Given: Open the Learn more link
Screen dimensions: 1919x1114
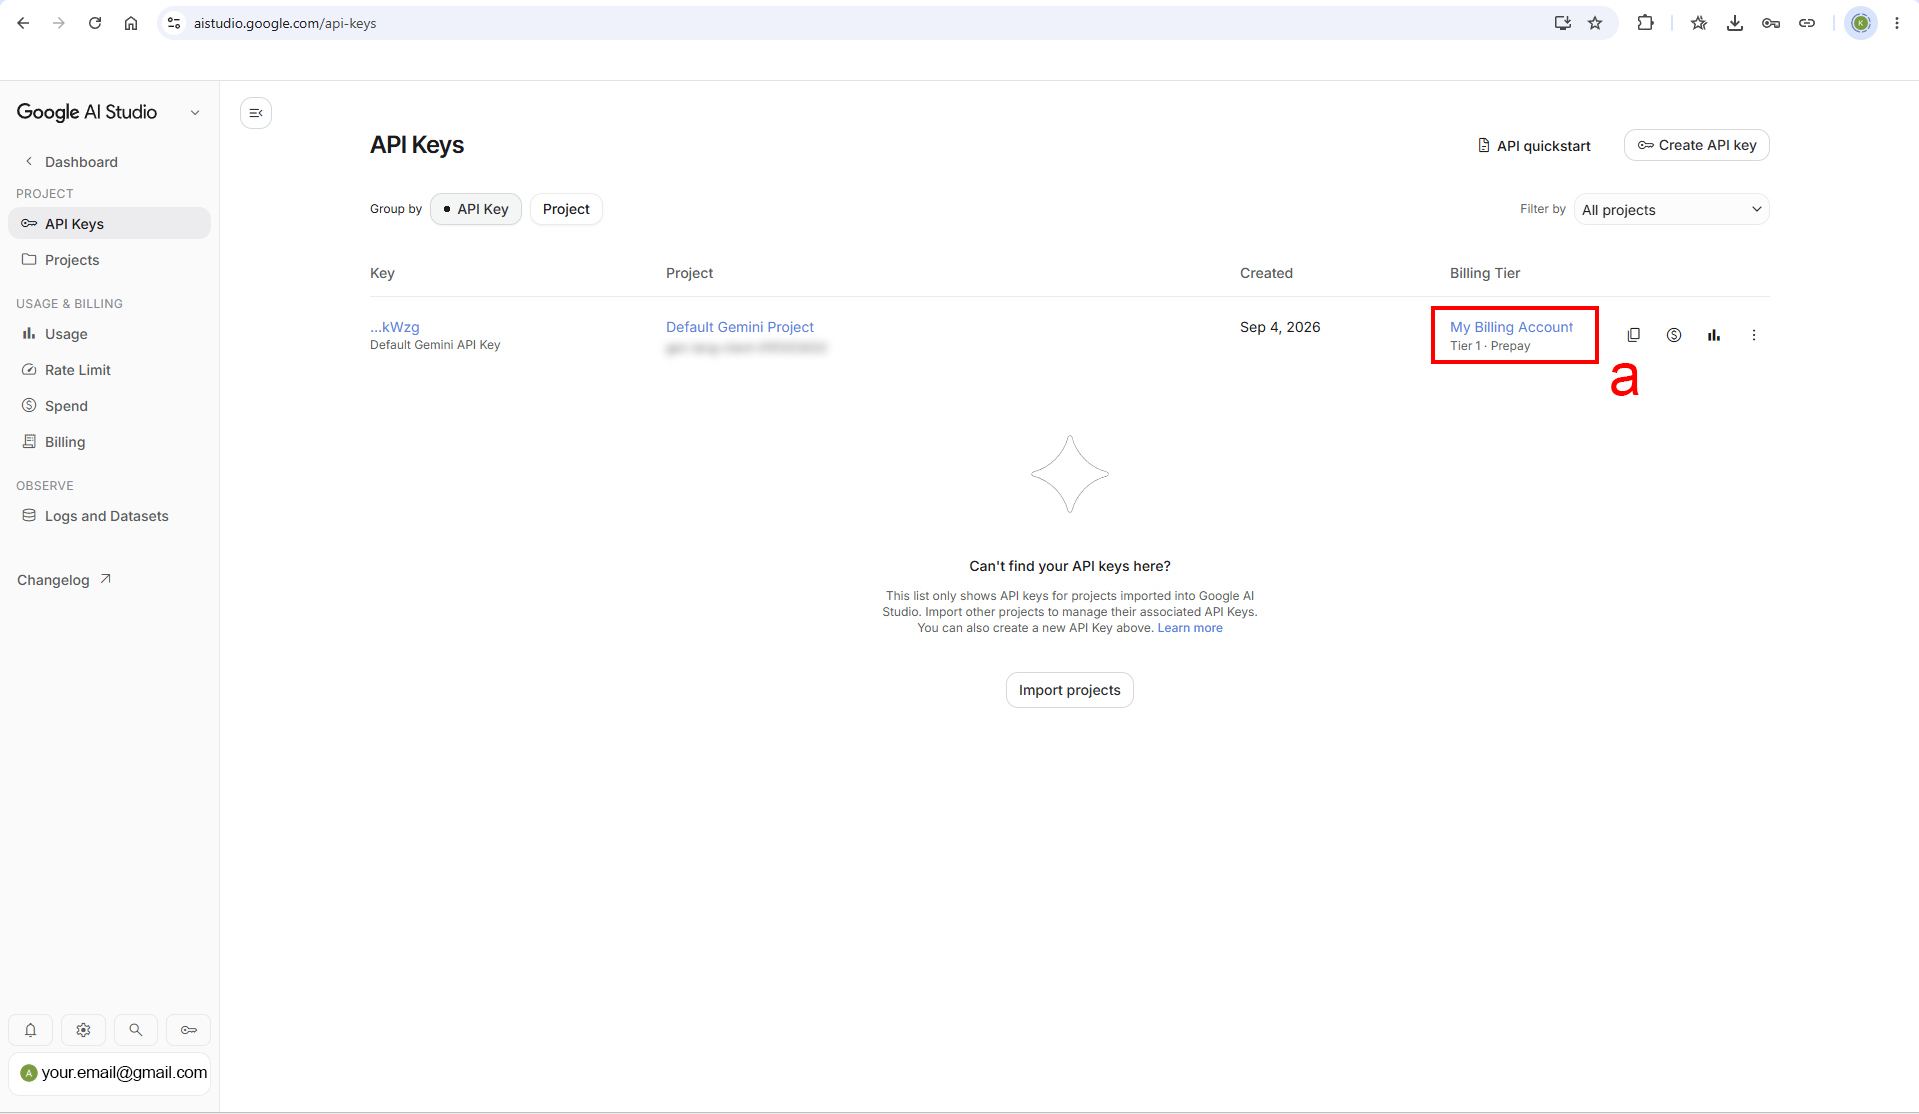Looking at the screenshot, I should 1190,628.
